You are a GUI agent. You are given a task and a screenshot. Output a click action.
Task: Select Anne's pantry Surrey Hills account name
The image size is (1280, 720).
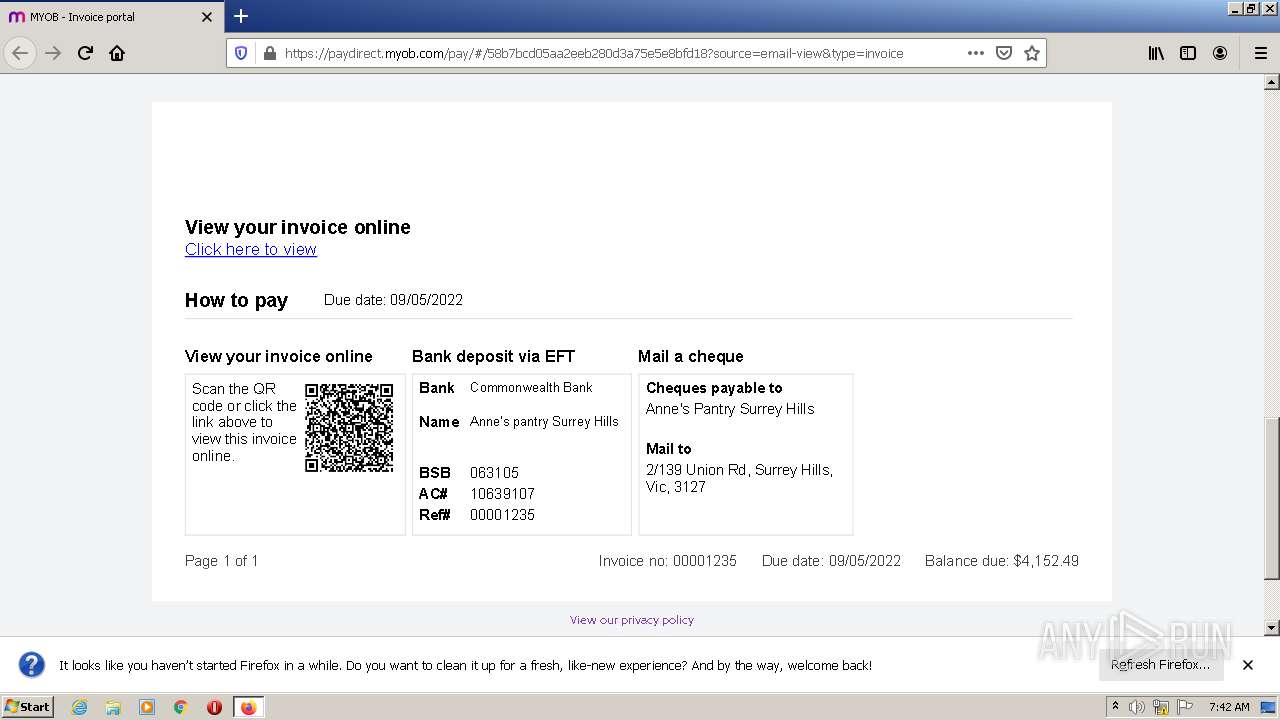click(544, 422)
